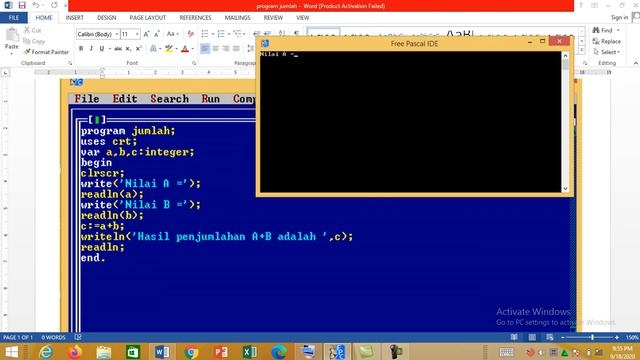Viewport: 640px width, 360px height.
Task: Activate the Format Painter
Action: pos(46,52)
